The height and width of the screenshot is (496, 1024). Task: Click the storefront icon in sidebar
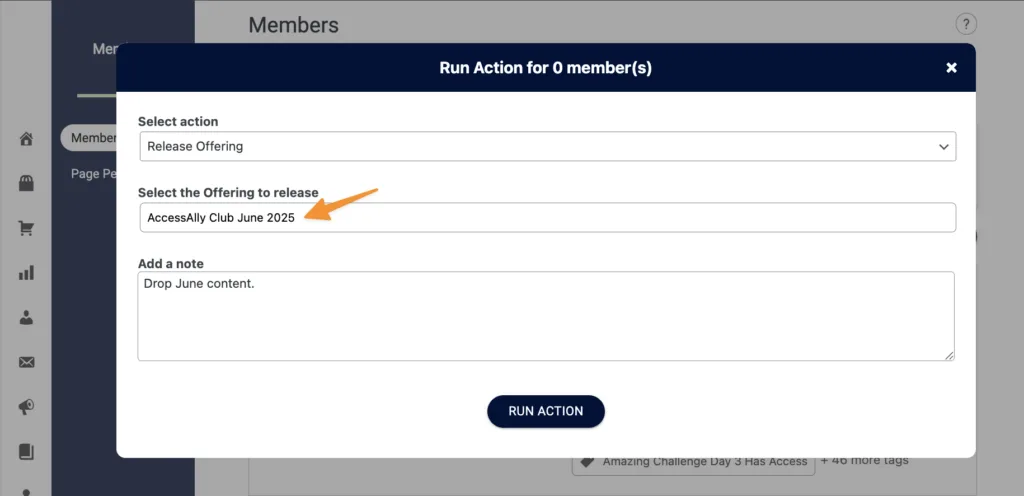27,183
